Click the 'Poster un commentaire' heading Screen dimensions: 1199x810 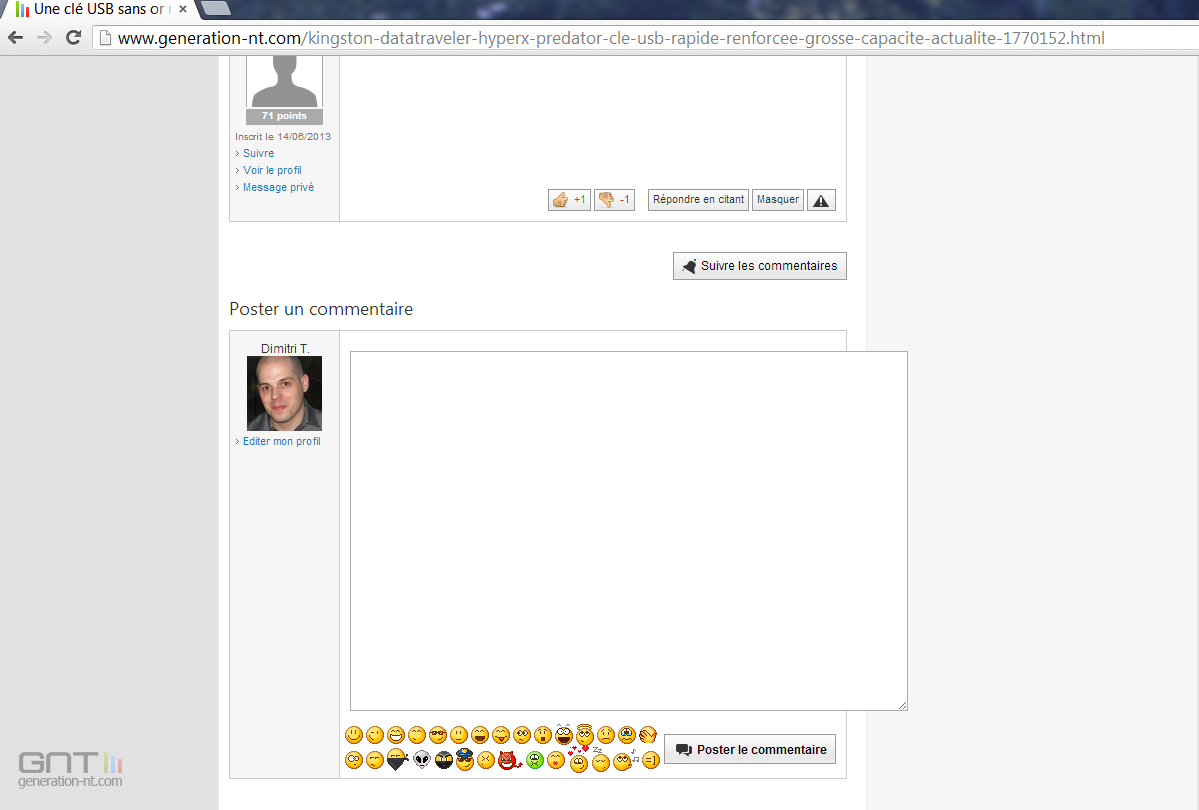pos(321,309)
